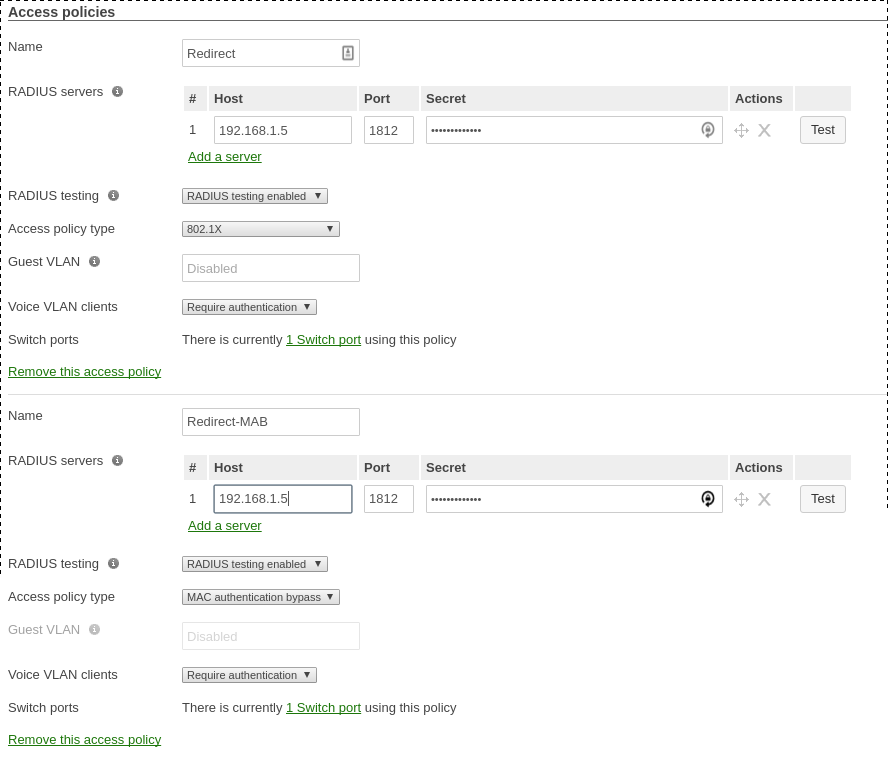Click the Port field in Redirect-MAB server row

pos(388,499)
